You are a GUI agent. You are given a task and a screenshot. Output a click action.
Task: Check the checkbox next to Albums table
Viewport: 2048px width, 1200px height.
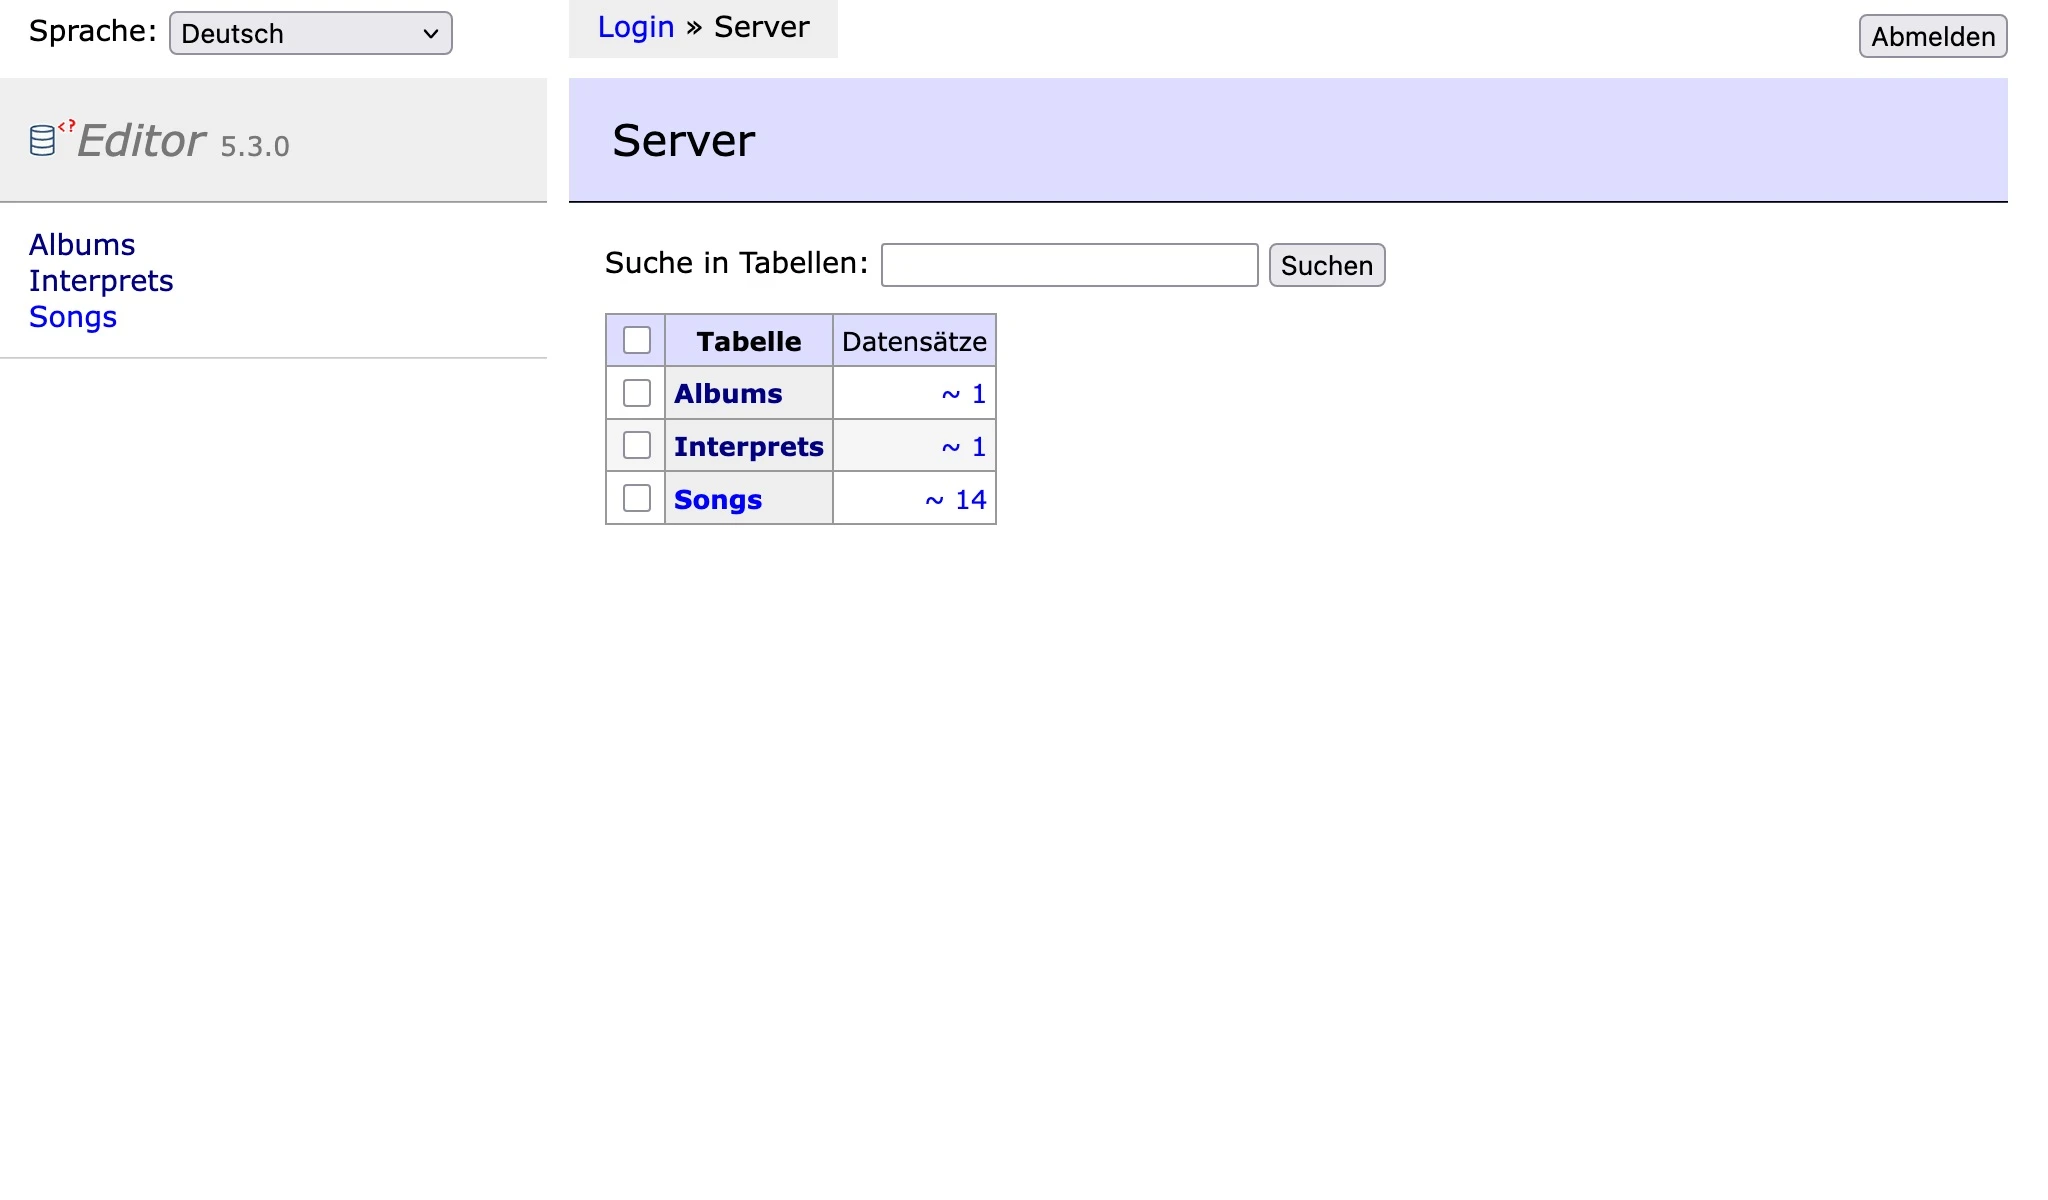(x=636, y=393)
